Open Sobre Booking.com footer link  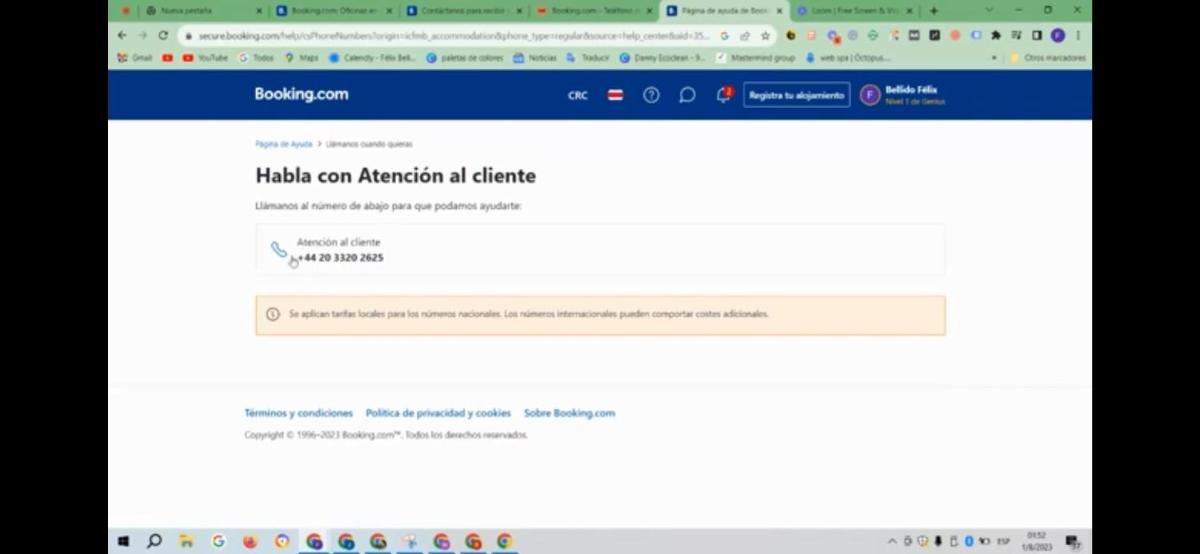569,413
